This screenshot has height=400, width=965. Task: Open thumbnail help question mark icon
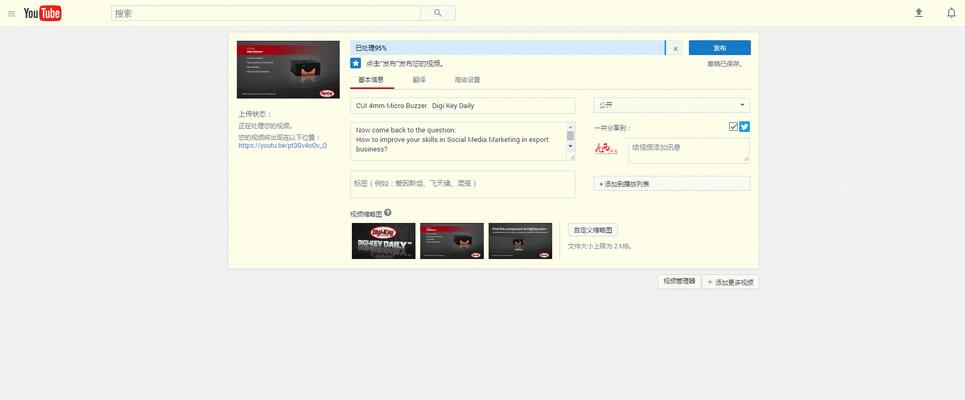[388, 213]
